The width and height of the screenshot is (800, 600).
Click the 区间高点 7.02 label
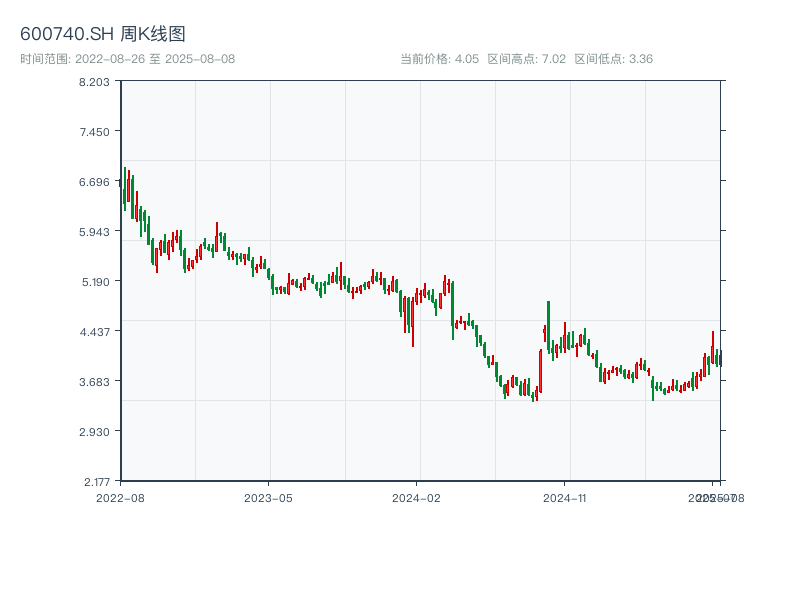[x=526, y=59]
